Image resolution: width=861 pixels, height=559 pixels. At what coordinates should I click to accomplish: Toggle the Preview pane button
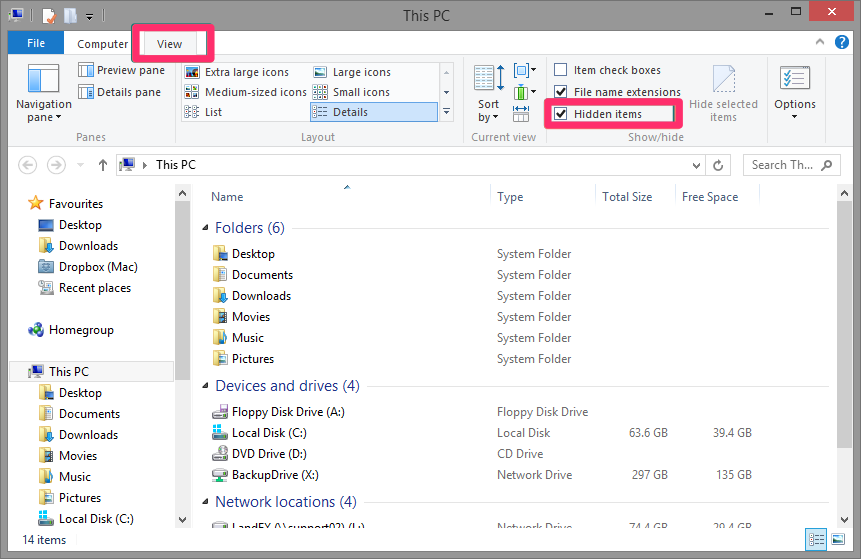121,70
